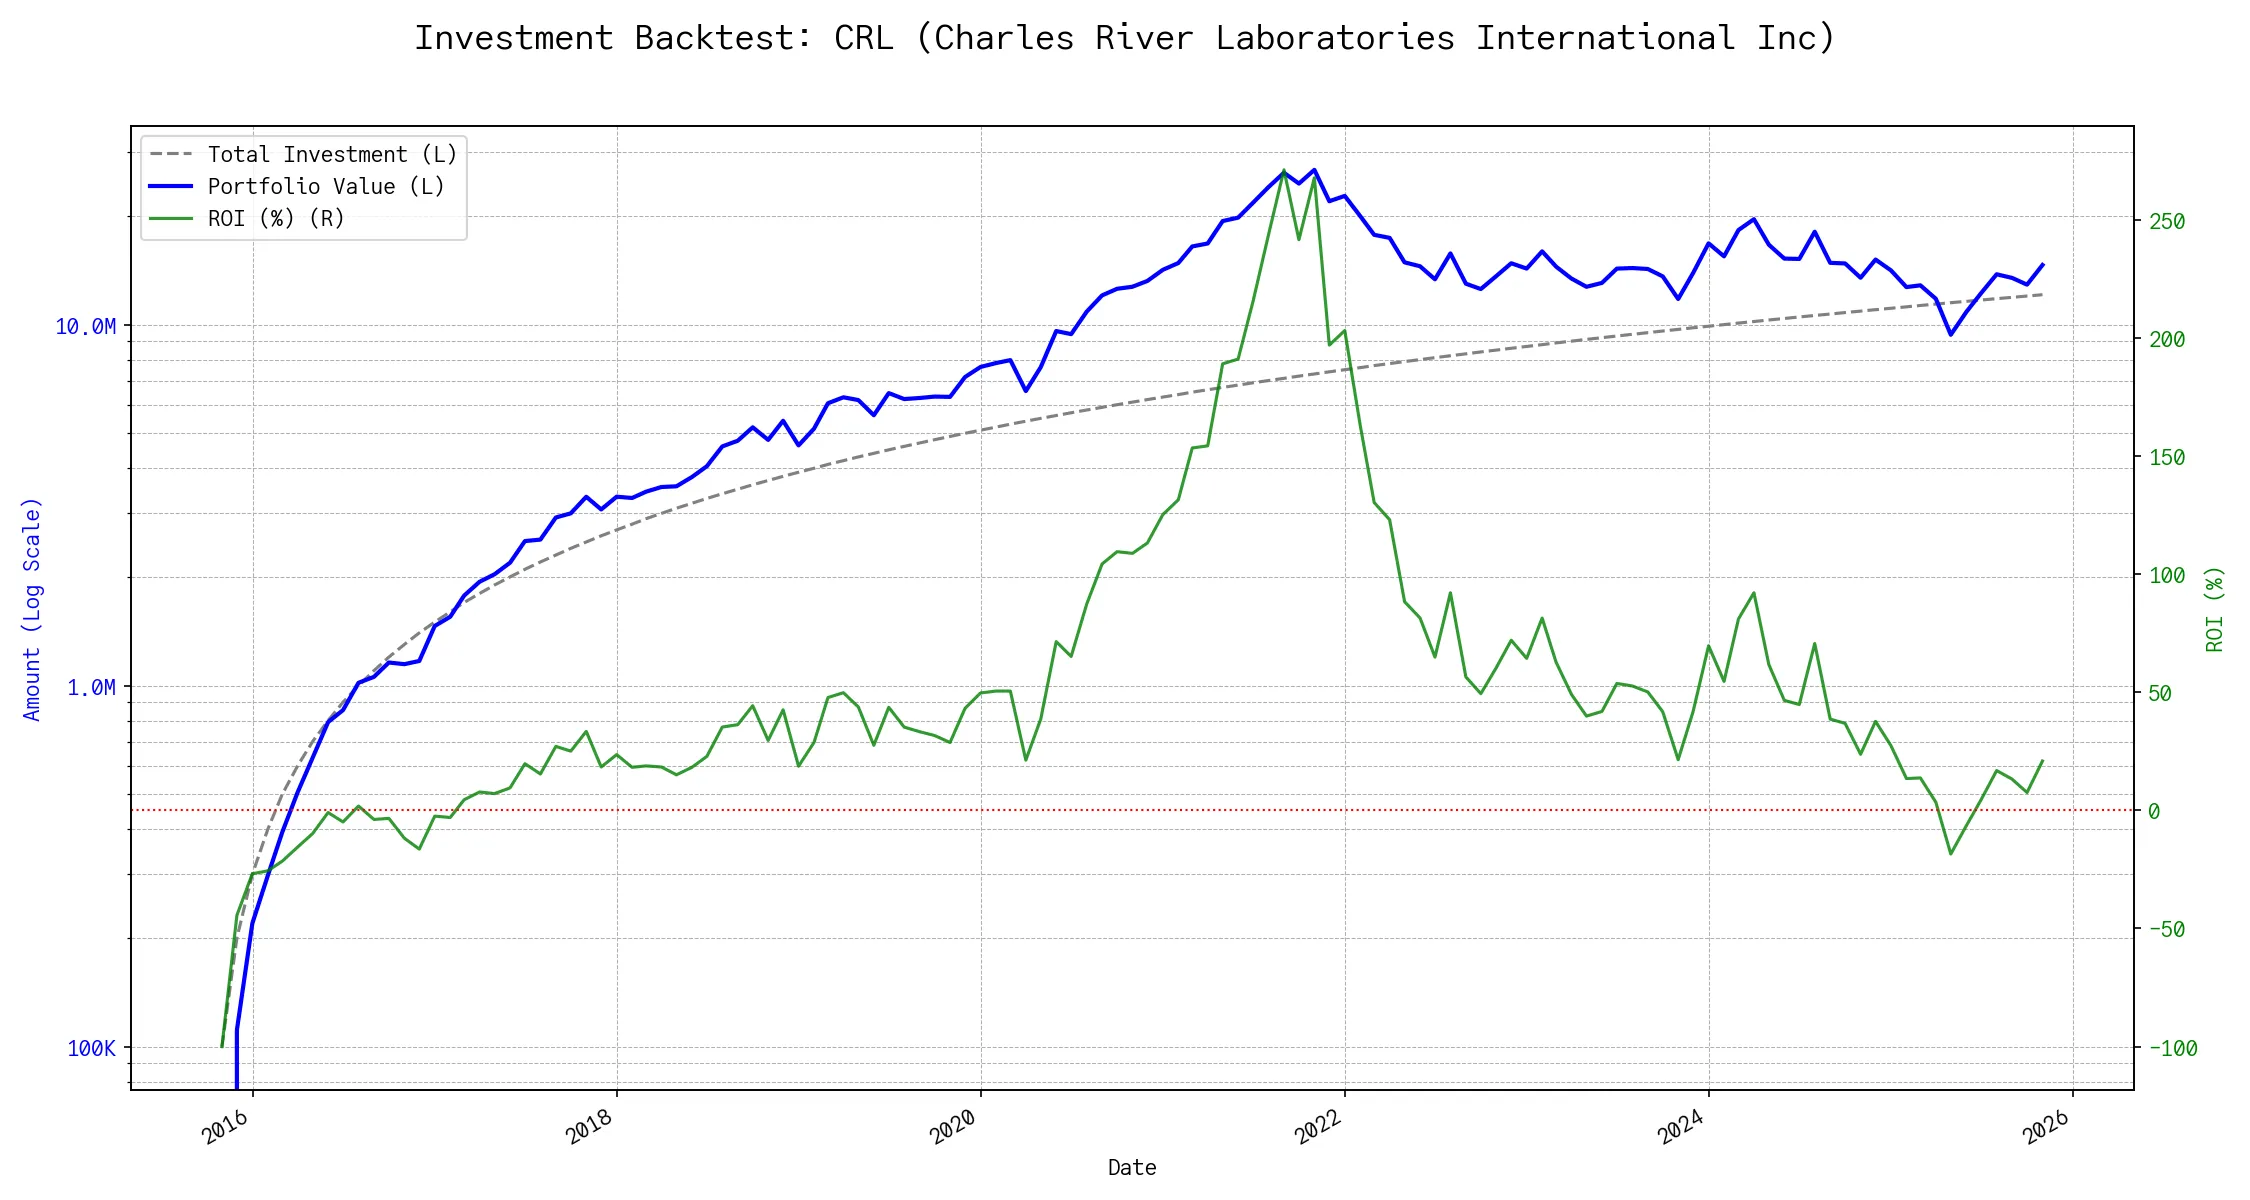Click the green legend line sample
This screenshot has width=2250, height=1200.
coord(171,219)
